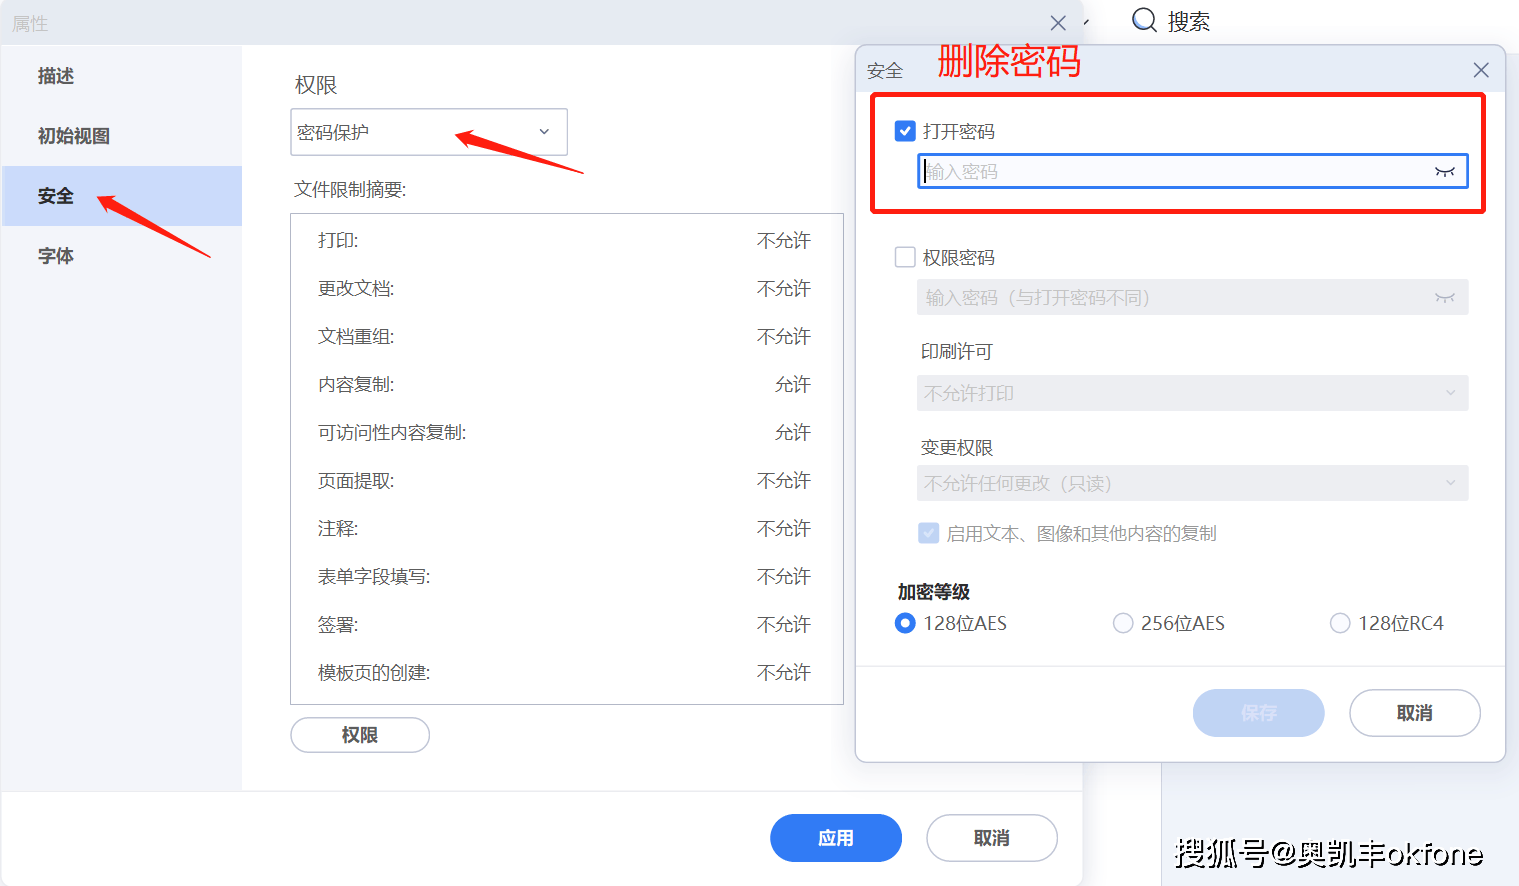Toggle 启用文本、图像和其他内容的复制 checkbox
Viewport: 1519px width, 886px height.
[929, 533]
